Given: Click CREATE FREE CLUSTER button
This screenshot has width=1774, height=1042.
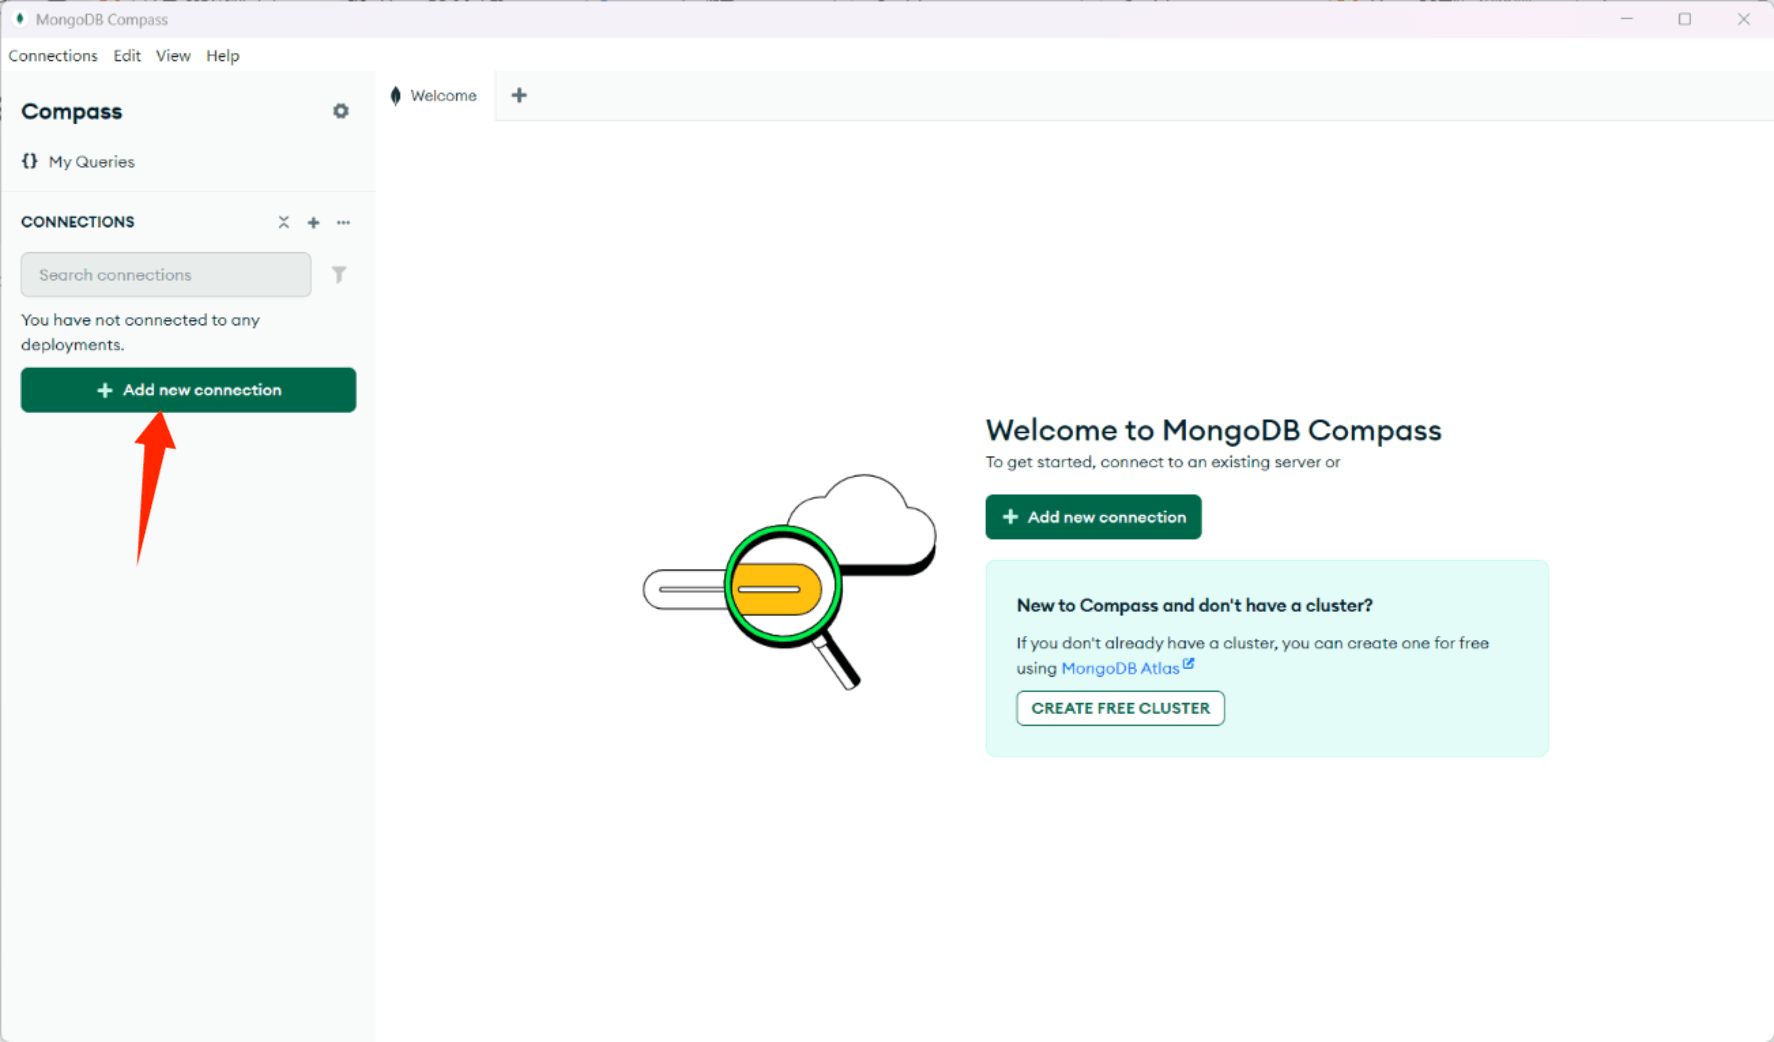Looking at the screenshot, I should 1120,708.
